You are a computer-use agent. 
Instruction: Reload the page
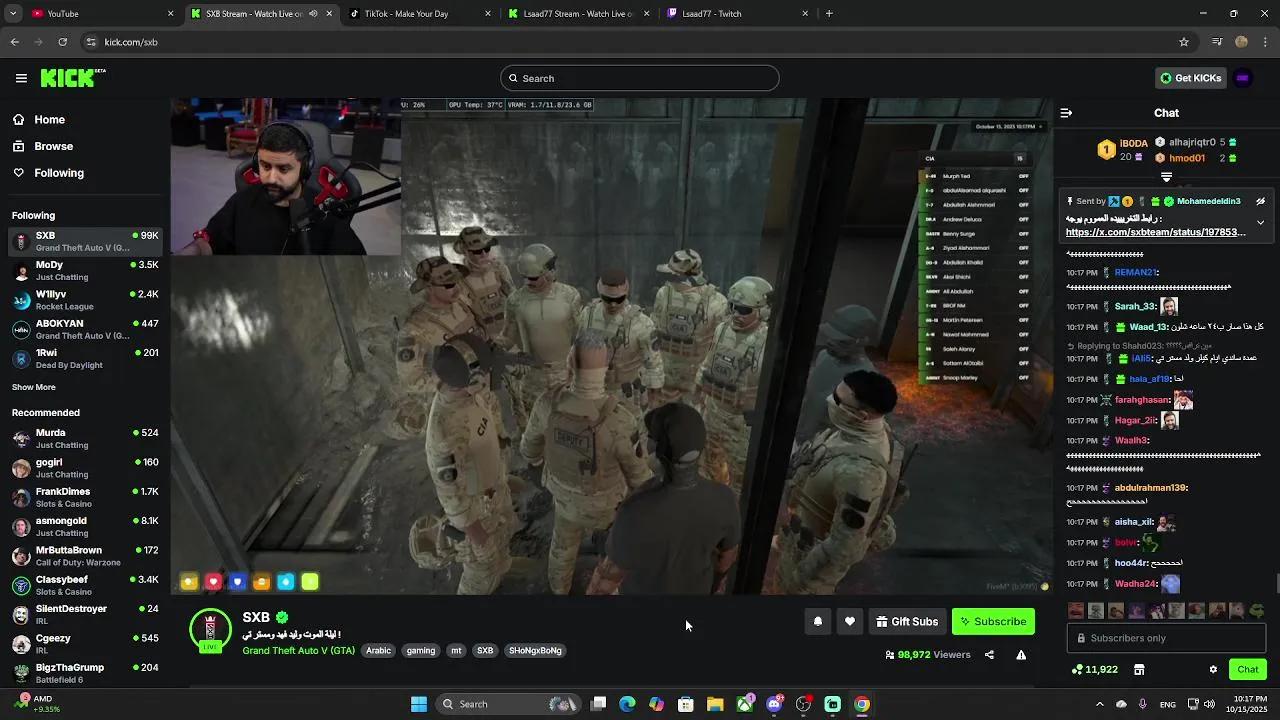pyautogui.click(x=62, y=42)
